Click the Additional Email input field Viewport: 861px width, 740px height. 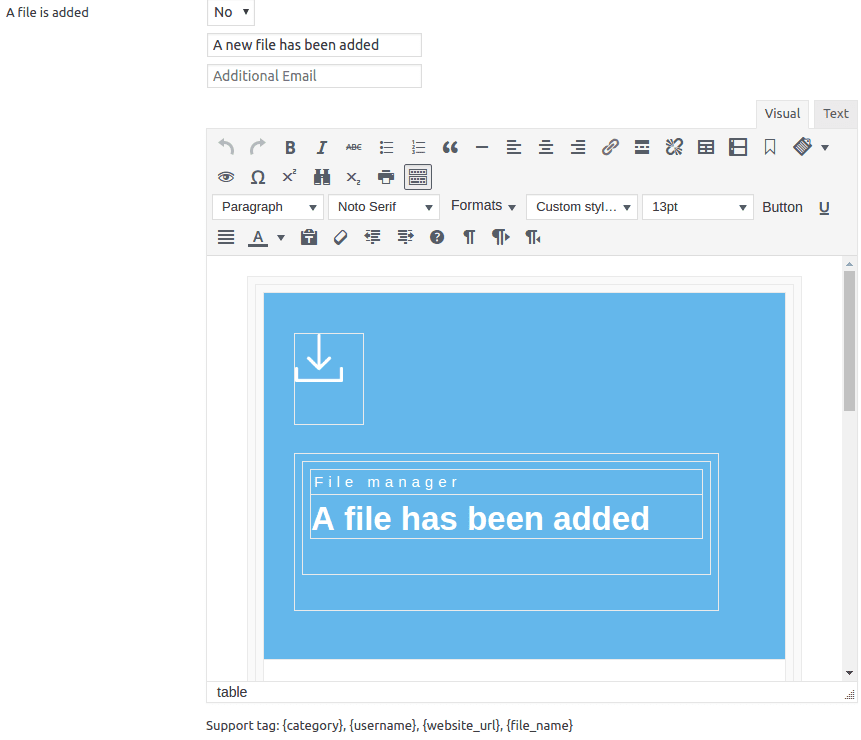click(314, 76)
